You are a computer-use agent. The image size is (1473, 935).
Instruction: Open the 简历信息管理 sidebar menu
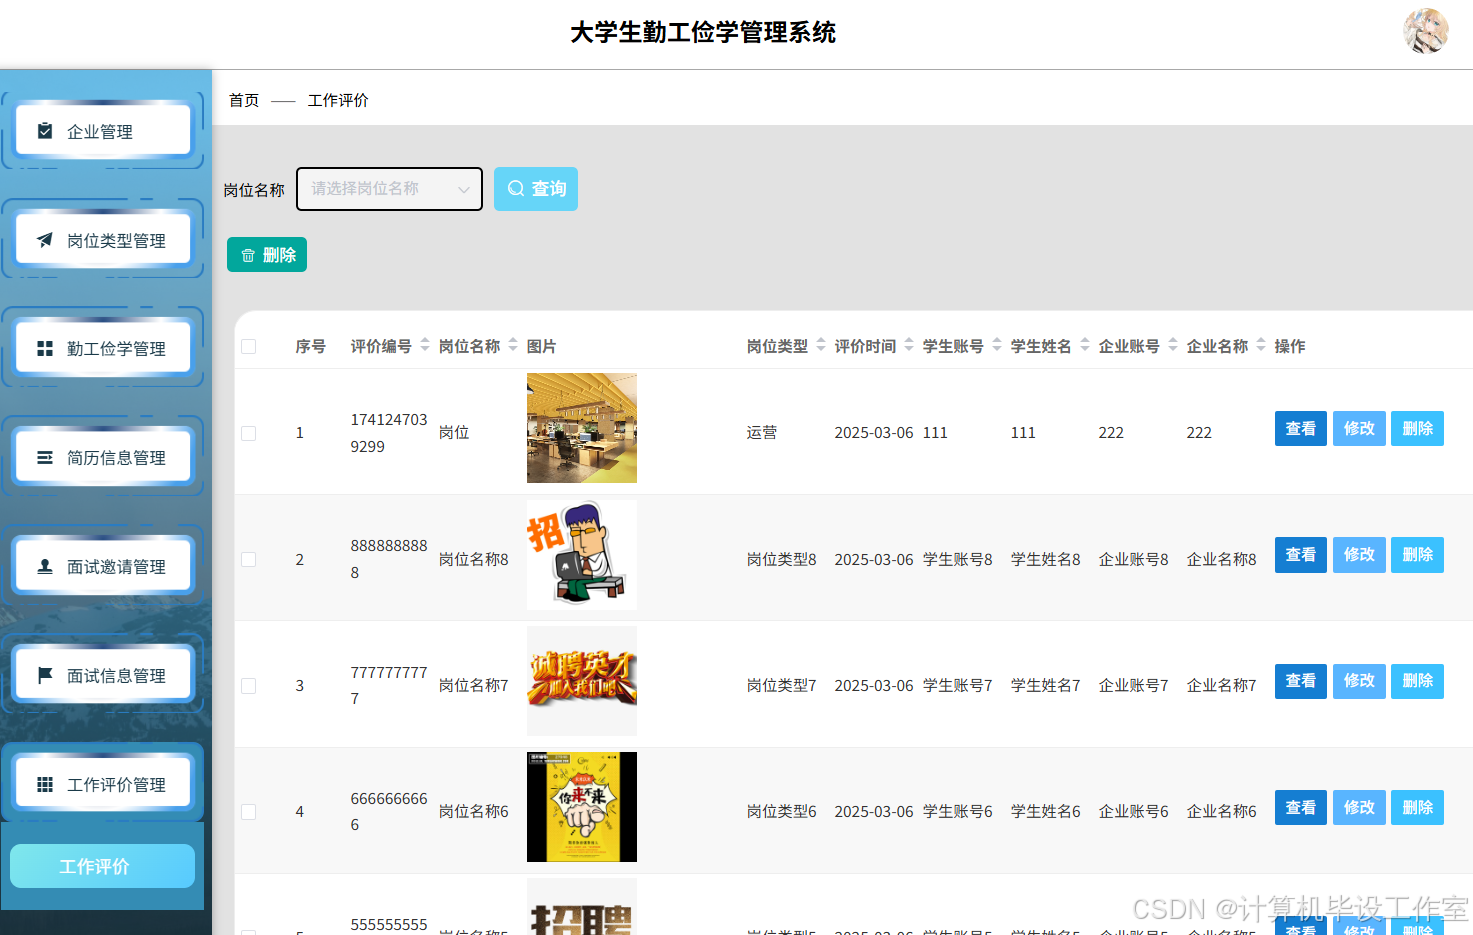pos(103,457)
